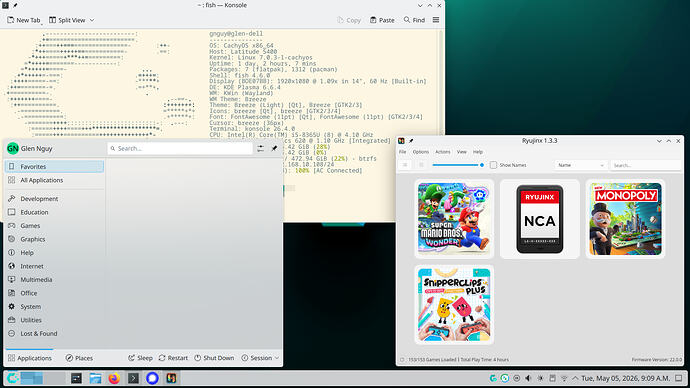Expand the Split View dropdown arrow
690x388 pixels.
click(x=92, y=20)
